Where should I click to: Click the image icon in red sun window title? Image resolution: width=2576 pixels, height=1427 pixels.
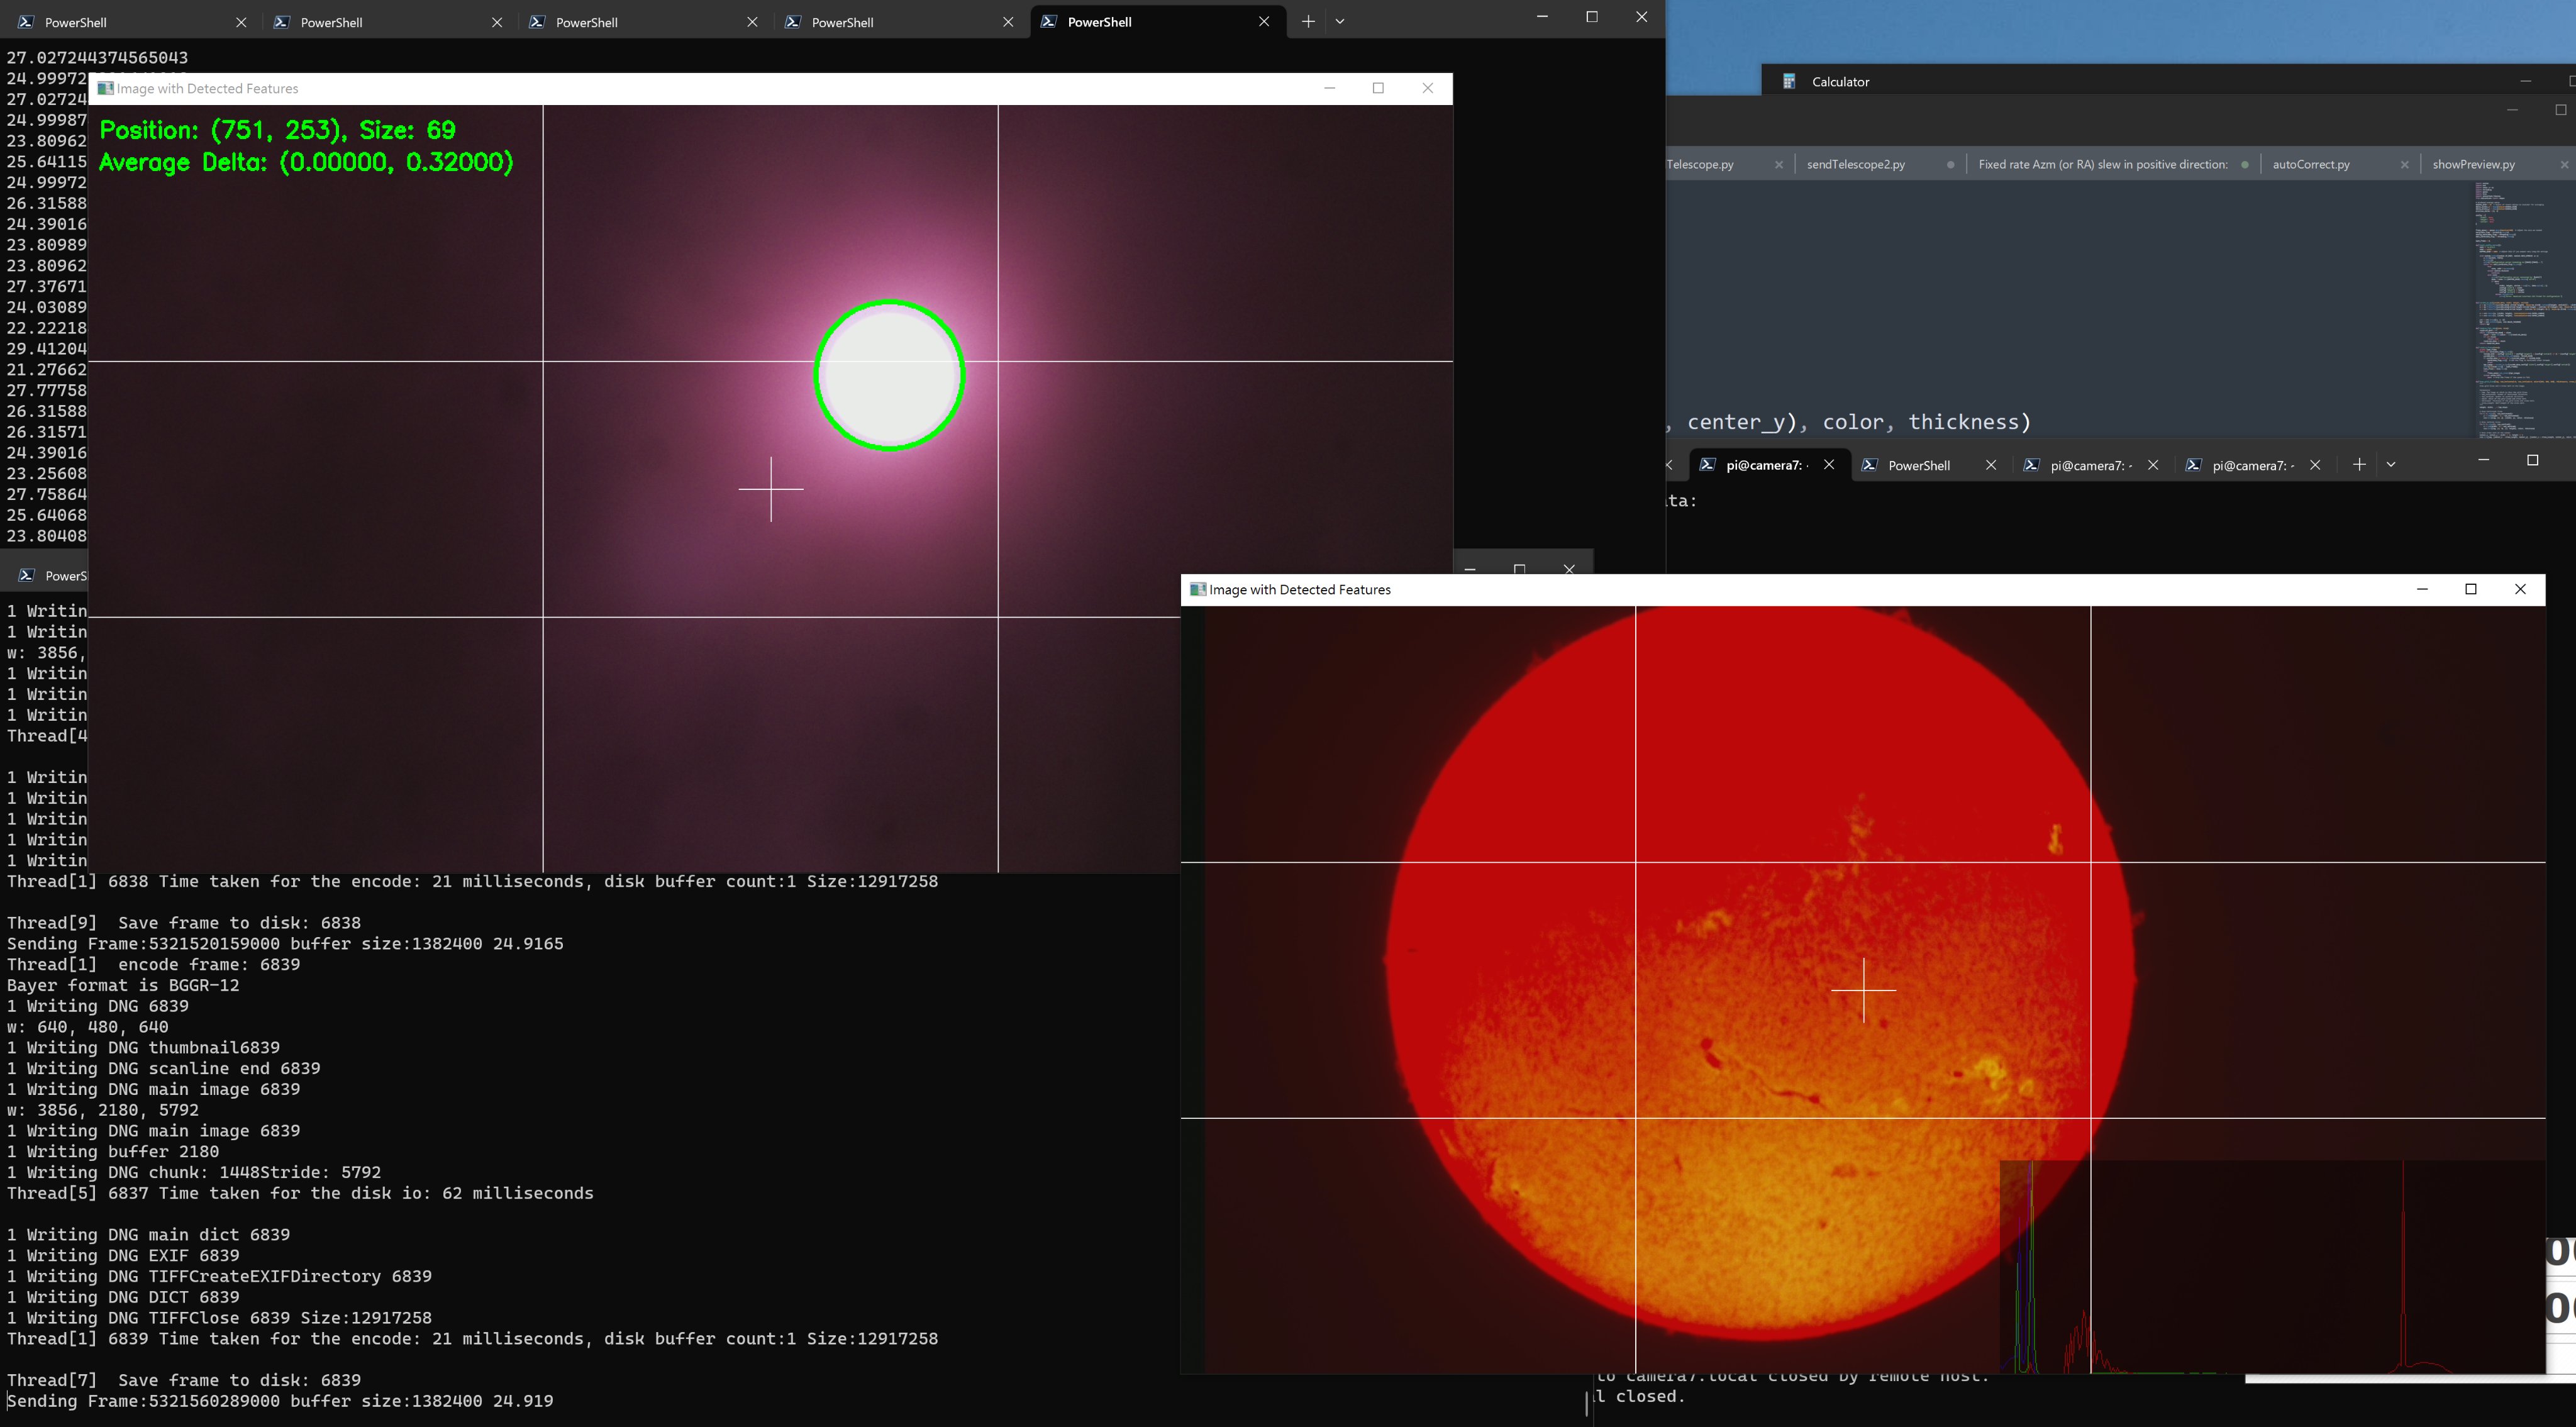[x=1197, y=589]
